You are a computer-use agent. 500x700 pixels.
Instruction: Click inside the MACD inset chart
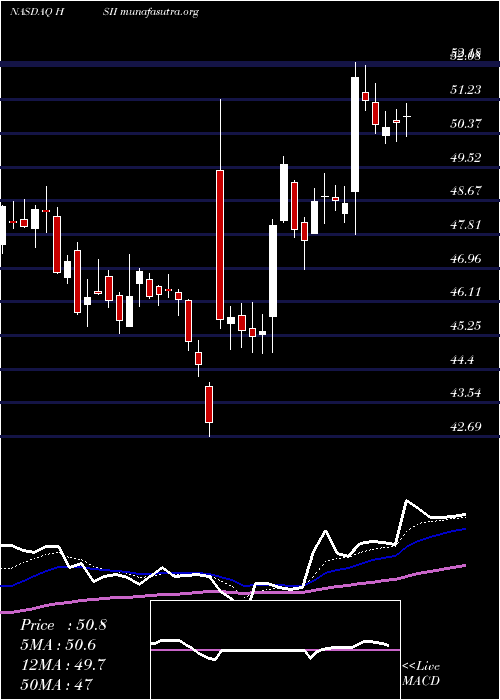pyautogui.click(x=275, y=650)
